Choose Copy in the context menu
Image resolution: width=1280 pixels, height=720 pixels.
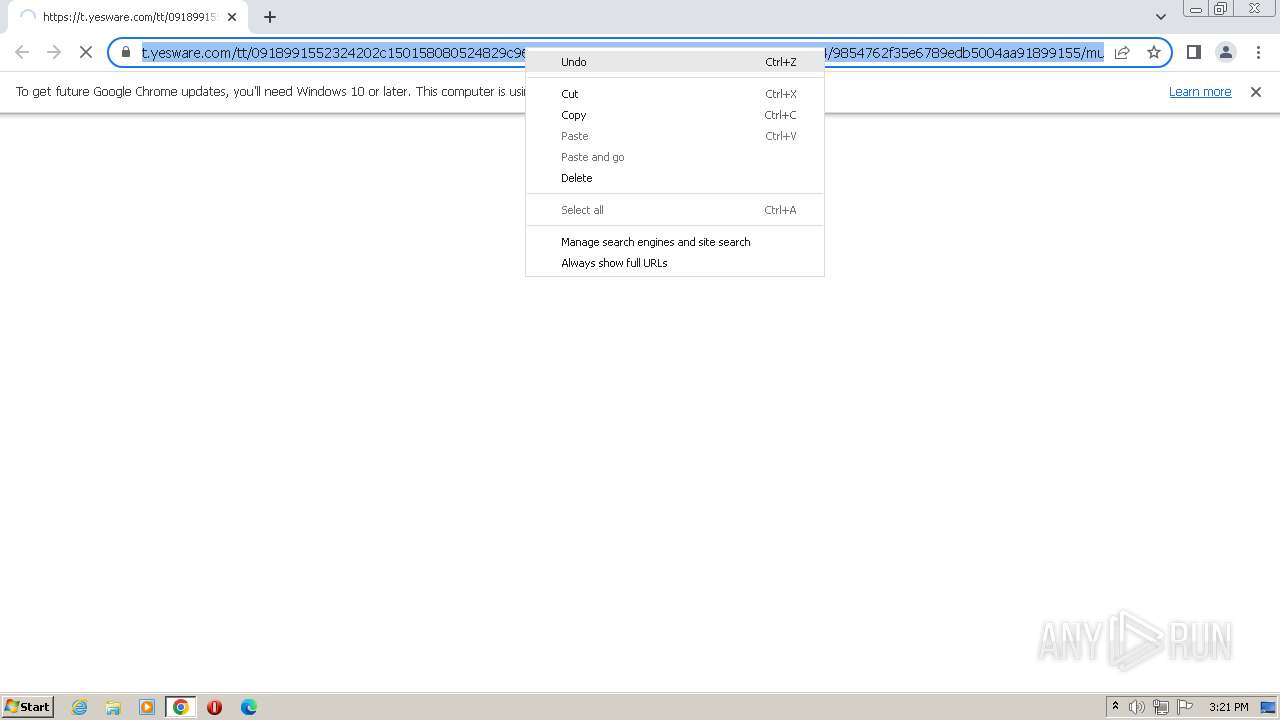click(x=675, y=115)
